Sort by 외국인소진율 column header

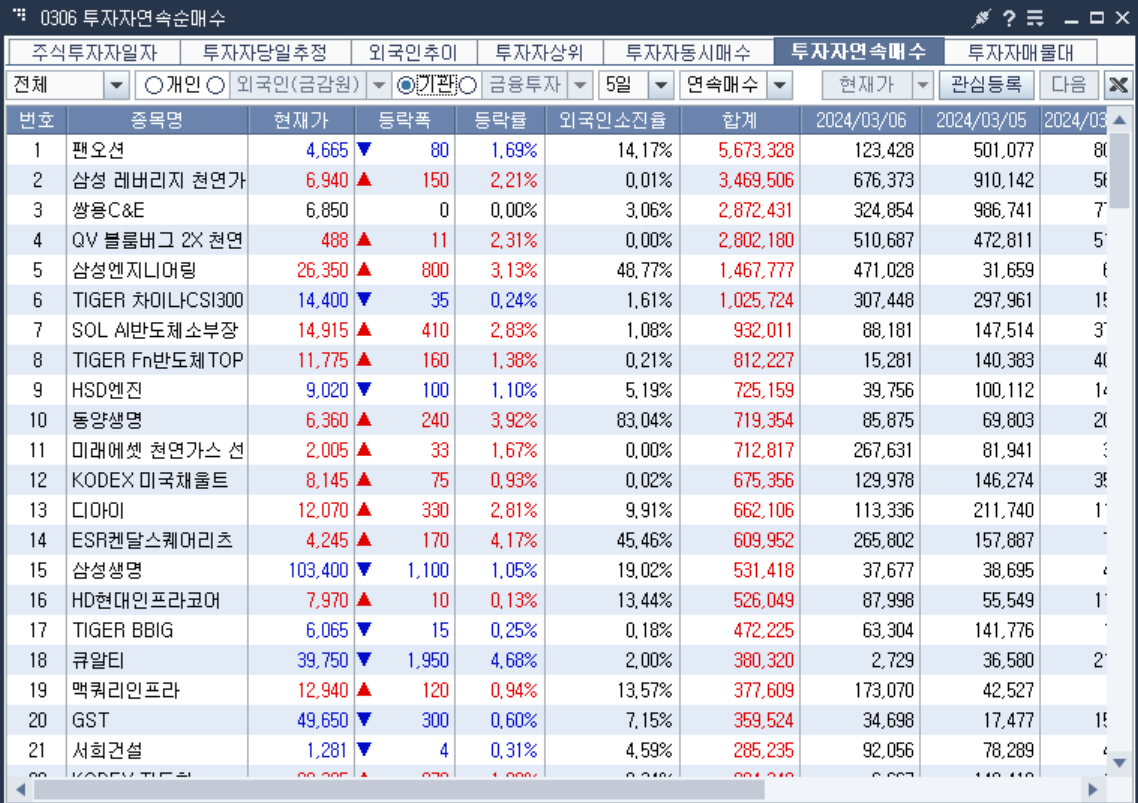click(x=613, y=121)
